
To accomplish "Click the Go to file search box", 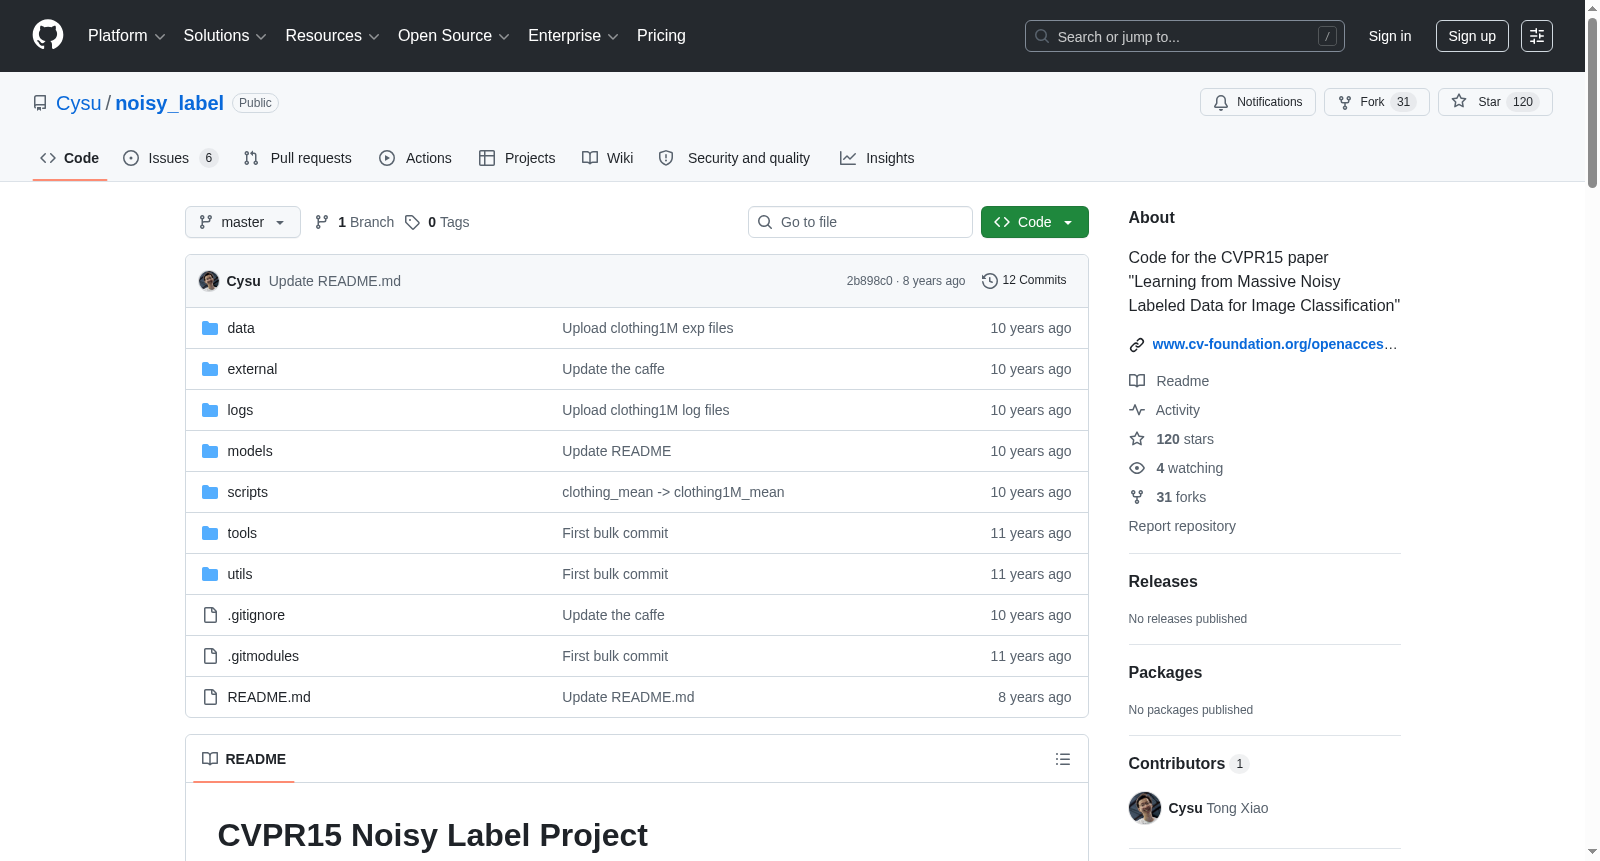I will pos(860,222).
